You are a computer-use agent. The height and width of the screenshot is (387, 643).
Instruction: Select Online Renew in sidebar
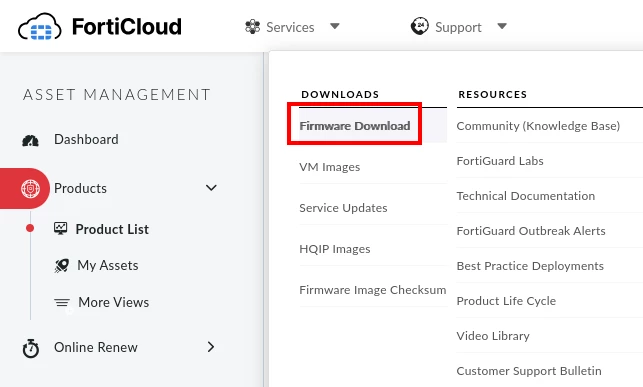(x=96, y=347)
